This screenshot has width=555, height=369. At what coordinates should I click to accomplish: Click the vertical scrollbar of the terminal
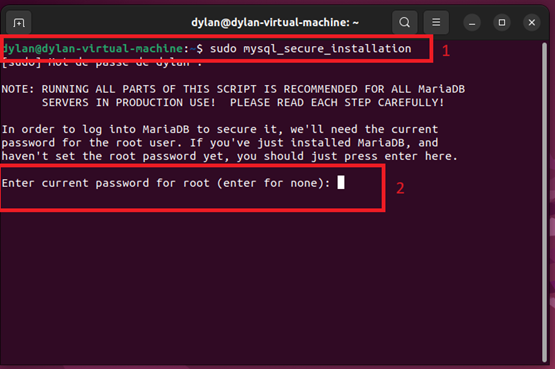[x=545, y=202]
